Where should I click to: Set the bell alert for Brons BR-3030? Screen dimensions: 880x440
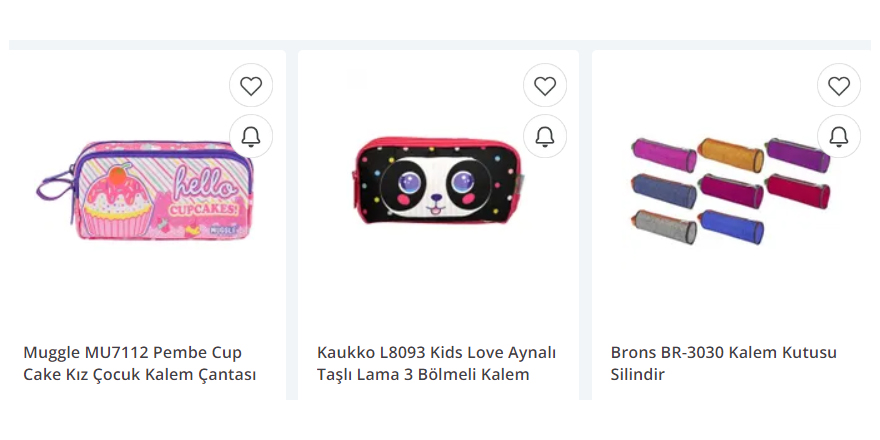click(x=838, y=136)
